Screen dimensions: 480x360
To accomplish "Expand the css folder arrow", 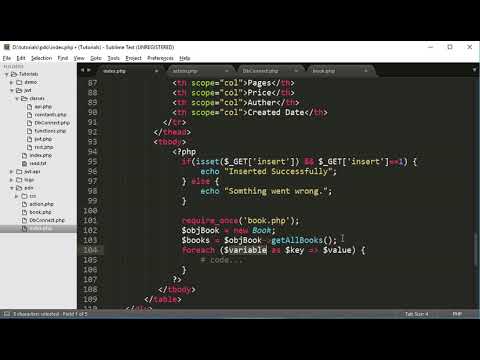I will [17, 196].
